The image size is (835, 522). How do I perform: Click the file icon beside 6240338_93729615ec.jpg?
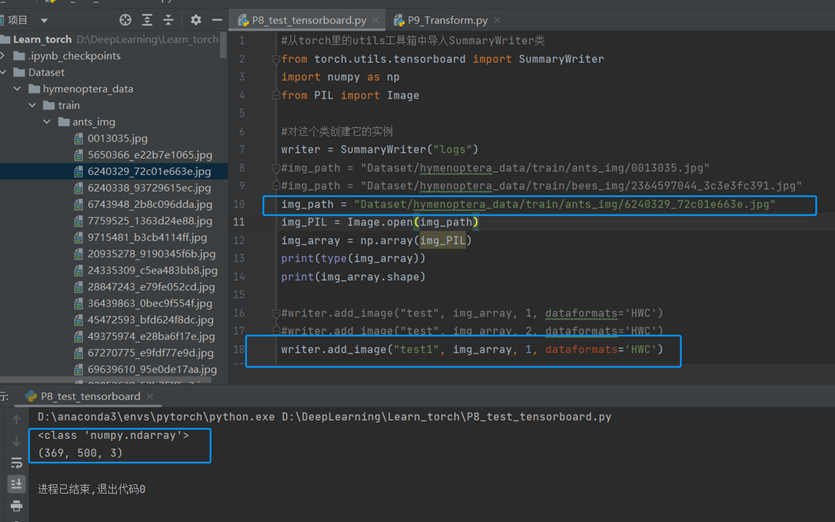(78, 189)
